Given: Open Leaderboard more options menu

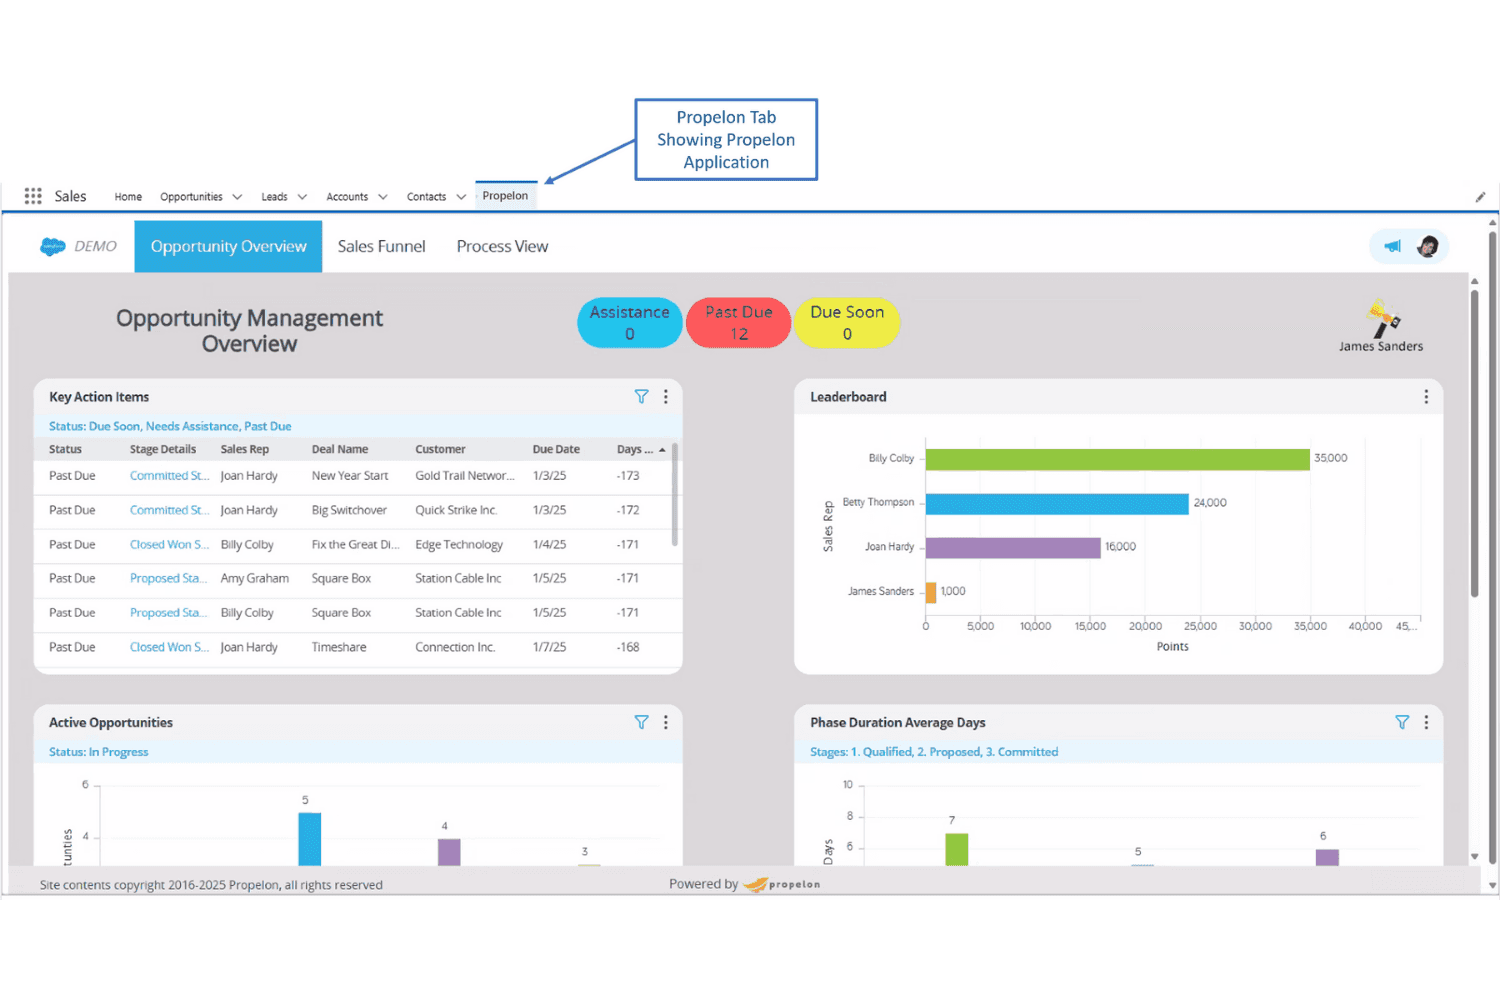Looking at the screenshot, I should pos(1426,397).
